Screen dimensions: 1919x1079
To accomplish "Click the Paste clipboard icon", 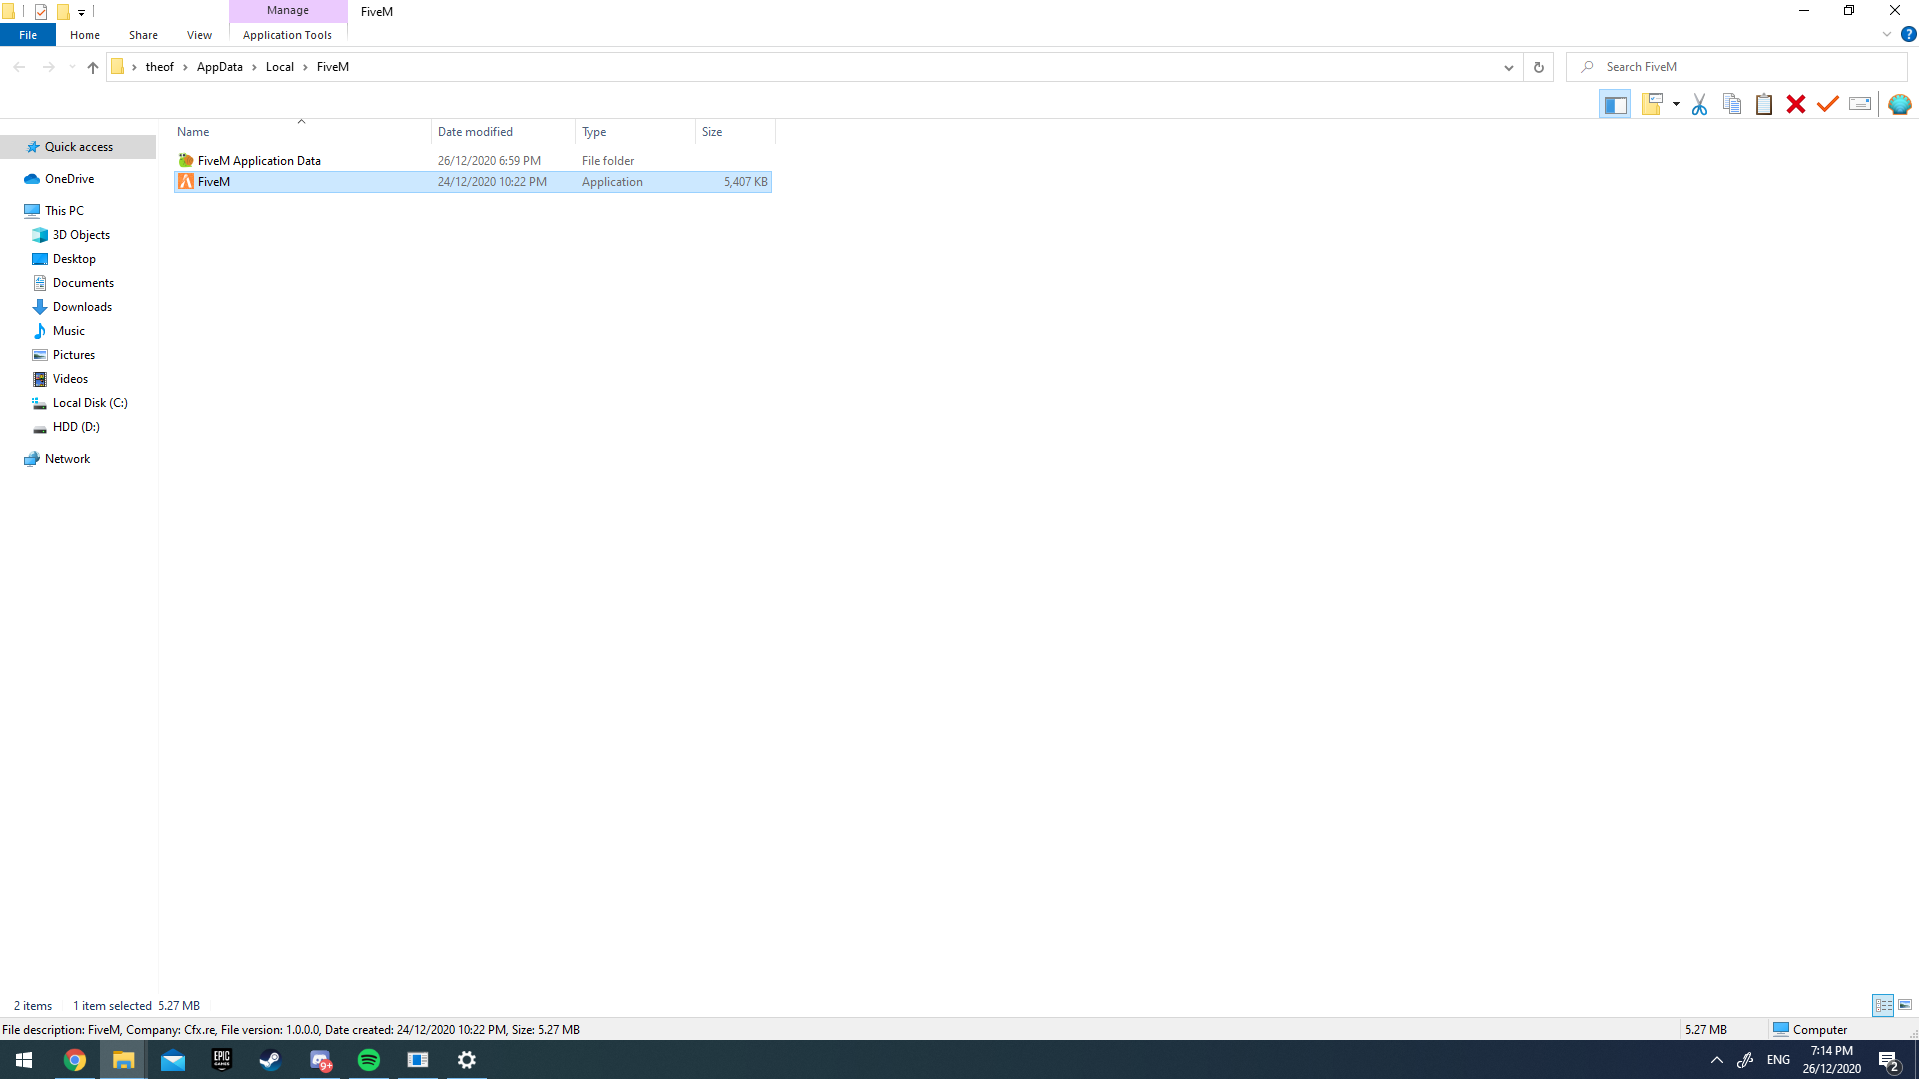I will tap(1764, 104).
